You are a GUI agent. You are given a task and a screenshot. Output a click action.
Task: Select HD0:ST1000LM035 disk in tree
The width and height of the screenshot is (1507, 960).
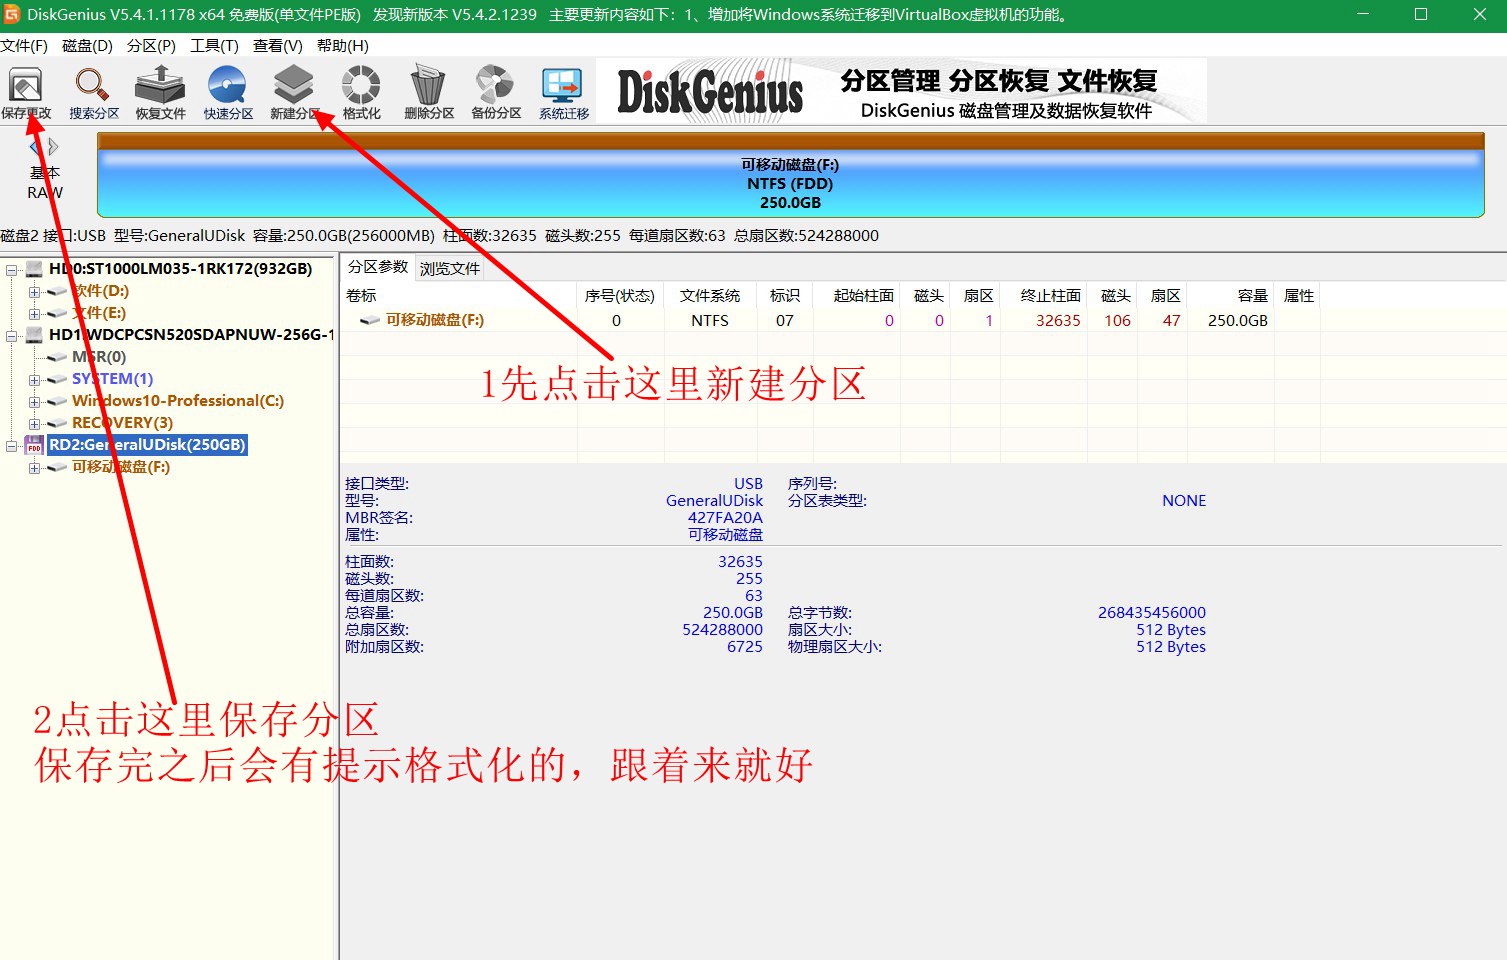(x=180, y=269)
